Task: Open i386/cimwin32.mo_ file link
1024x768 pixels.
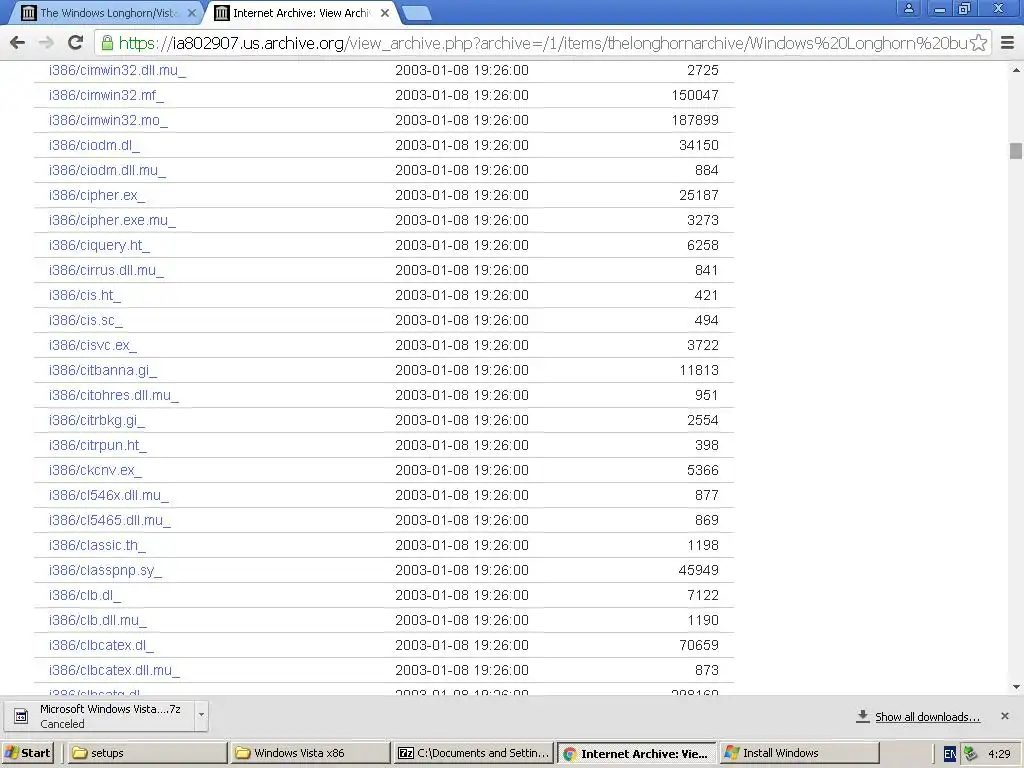Action: 108,120
